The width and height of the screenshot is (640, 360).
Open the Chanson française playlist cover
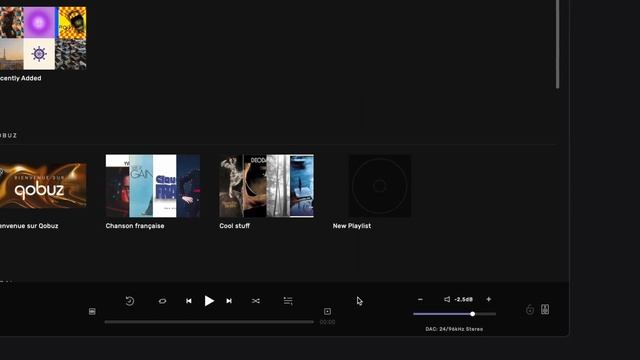click(x=153, y=186)
